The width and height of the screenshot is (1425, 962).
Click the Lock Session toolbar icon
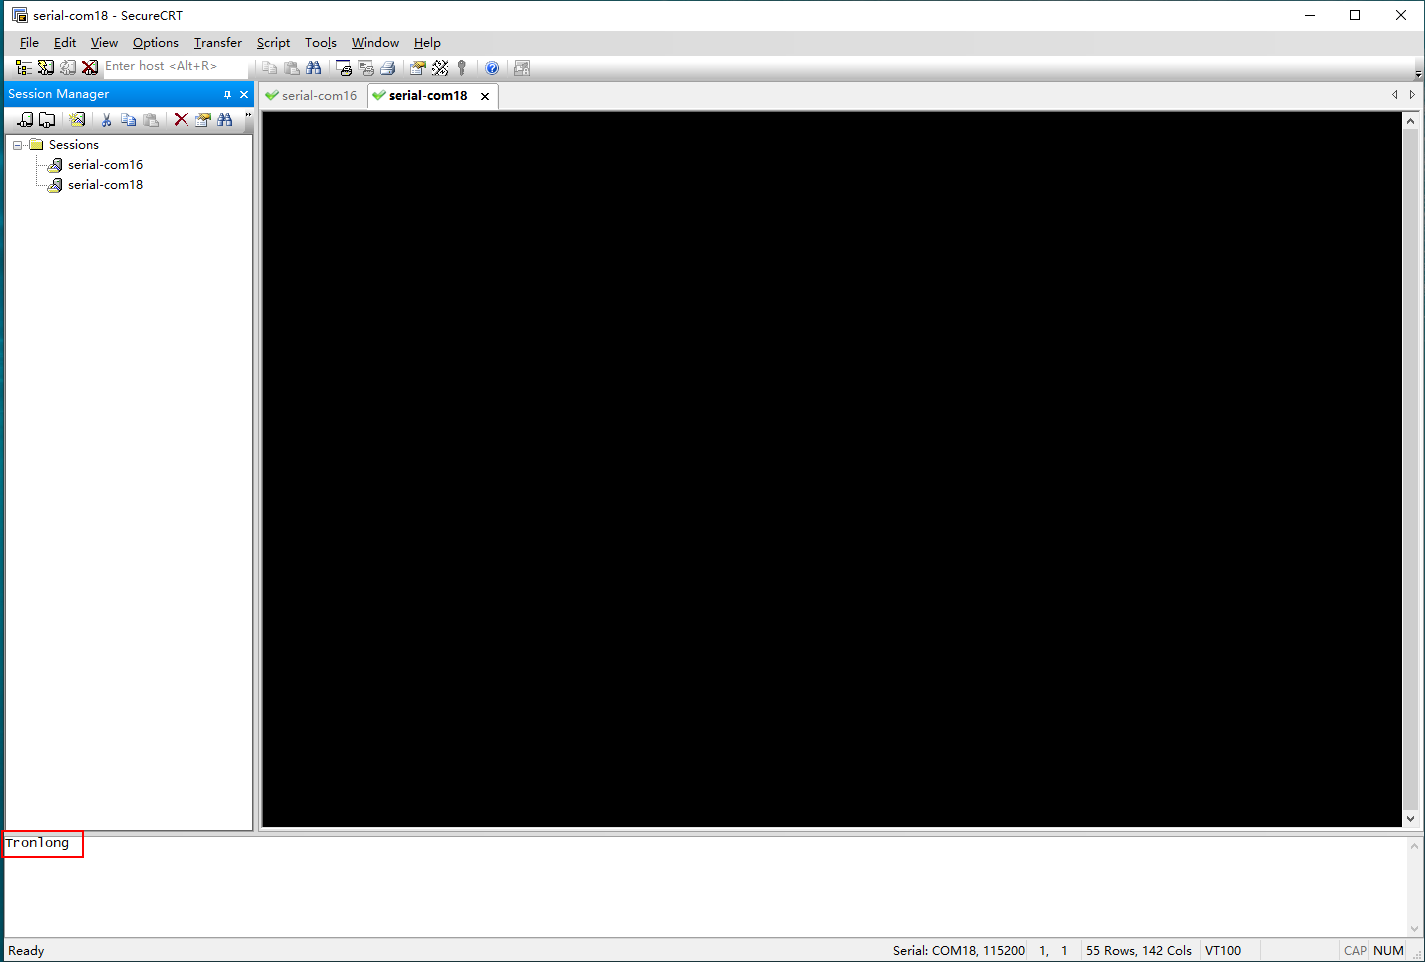coord(522,68)
